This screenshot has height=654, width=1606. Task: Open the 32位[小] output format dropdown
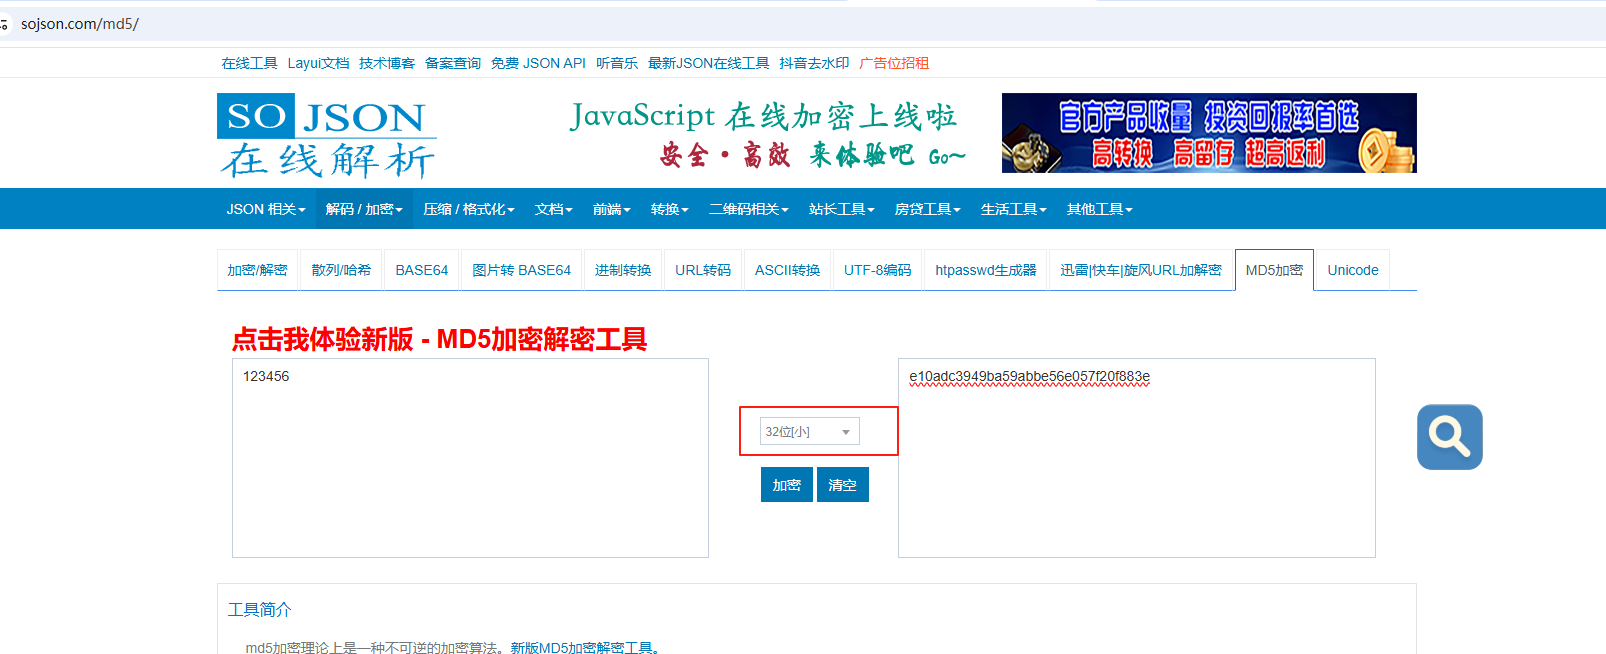tap(809, 432)
